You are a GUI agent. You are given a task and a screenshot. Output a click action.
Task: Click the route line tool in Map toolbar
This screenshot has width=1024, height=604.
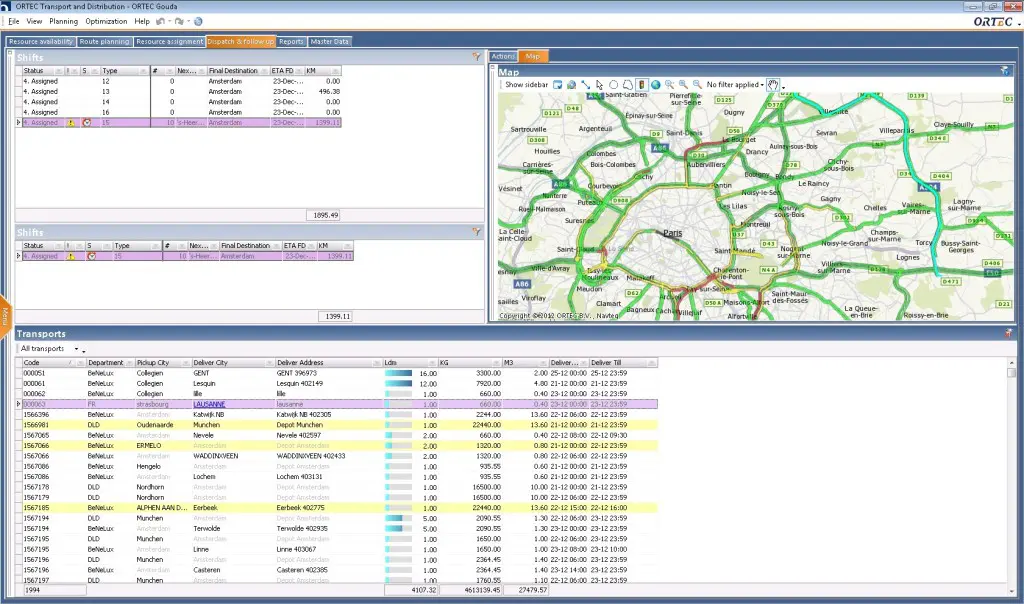pos(585,85)
